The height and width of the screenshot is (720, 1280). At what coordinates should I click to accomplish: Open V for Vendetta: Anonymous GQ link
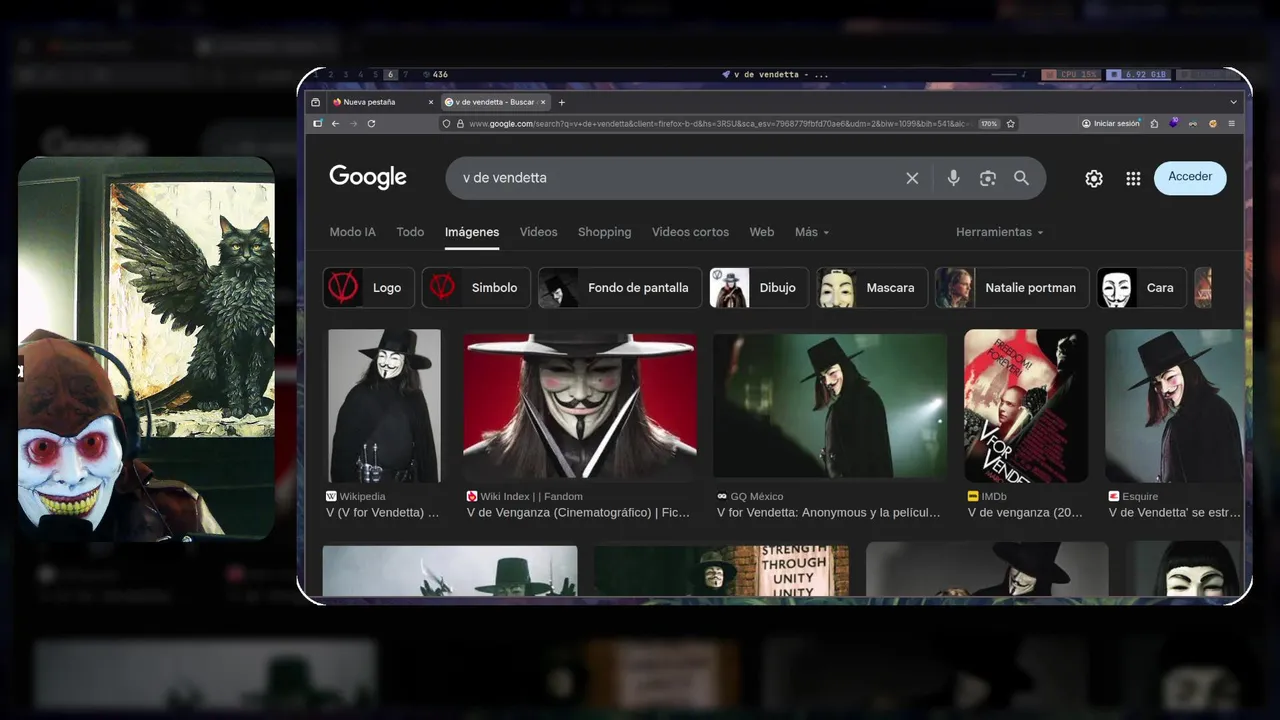[829, 512]
